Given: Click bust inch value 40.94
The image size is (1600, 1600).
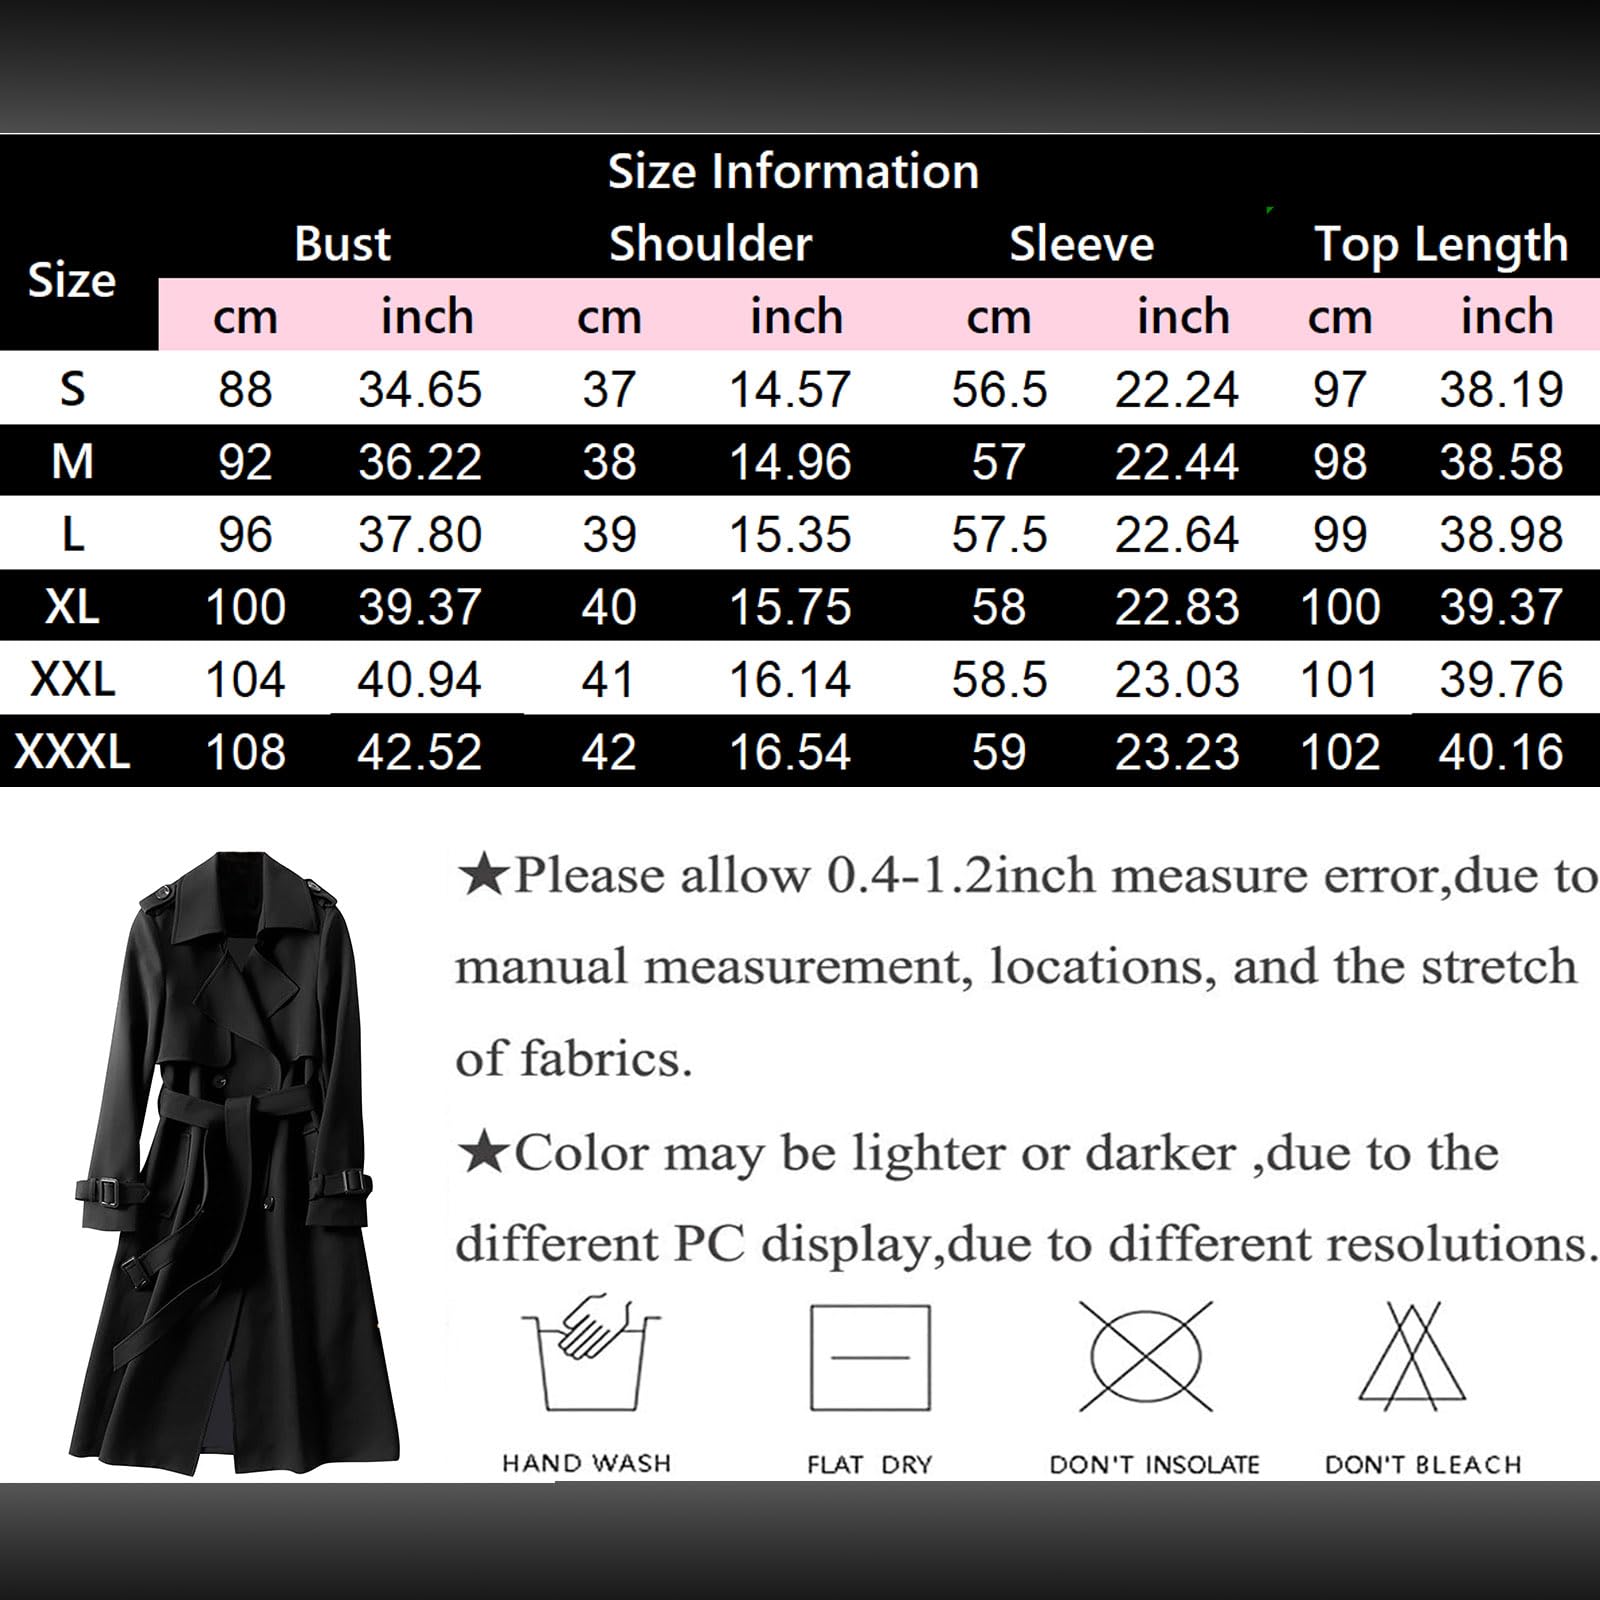Looking at the screenshot, I should coord(420,680).
